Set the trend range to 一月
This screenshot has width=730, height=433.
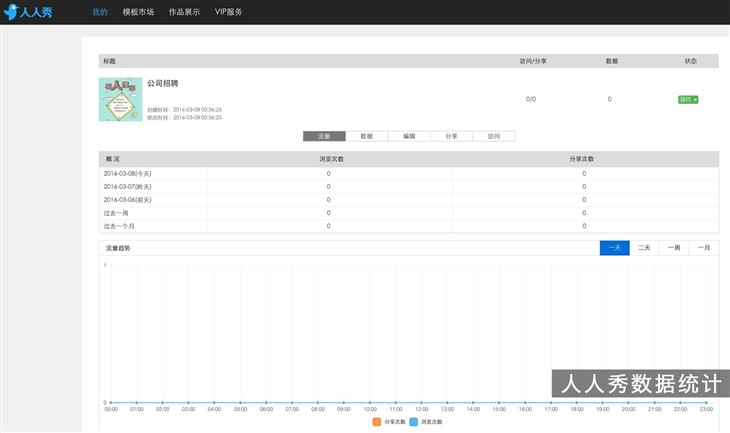tap(704, 248)
